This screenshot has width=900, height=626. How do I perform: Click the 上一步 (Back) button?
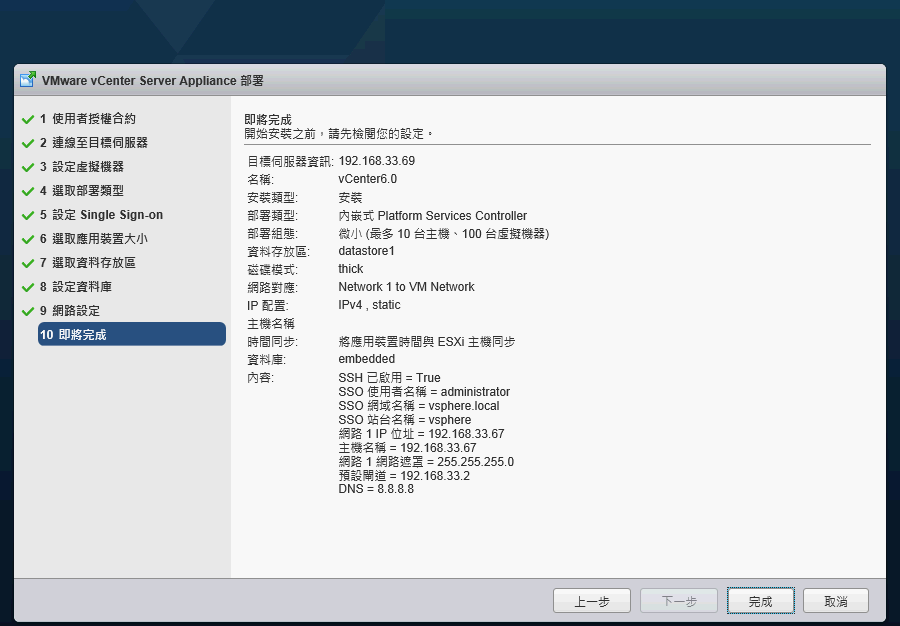592,601
